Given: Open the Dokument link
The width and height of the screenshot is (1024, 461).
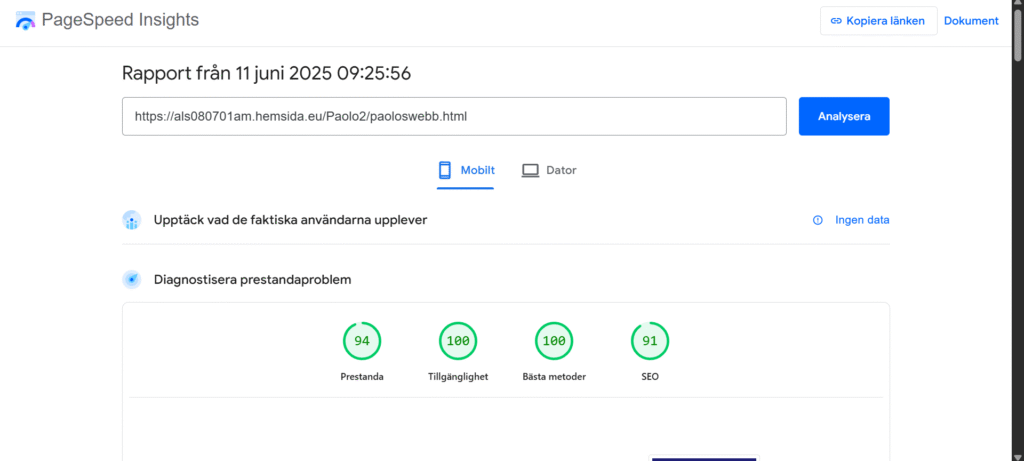Looking at the screenshot, I should click(971, 21).
